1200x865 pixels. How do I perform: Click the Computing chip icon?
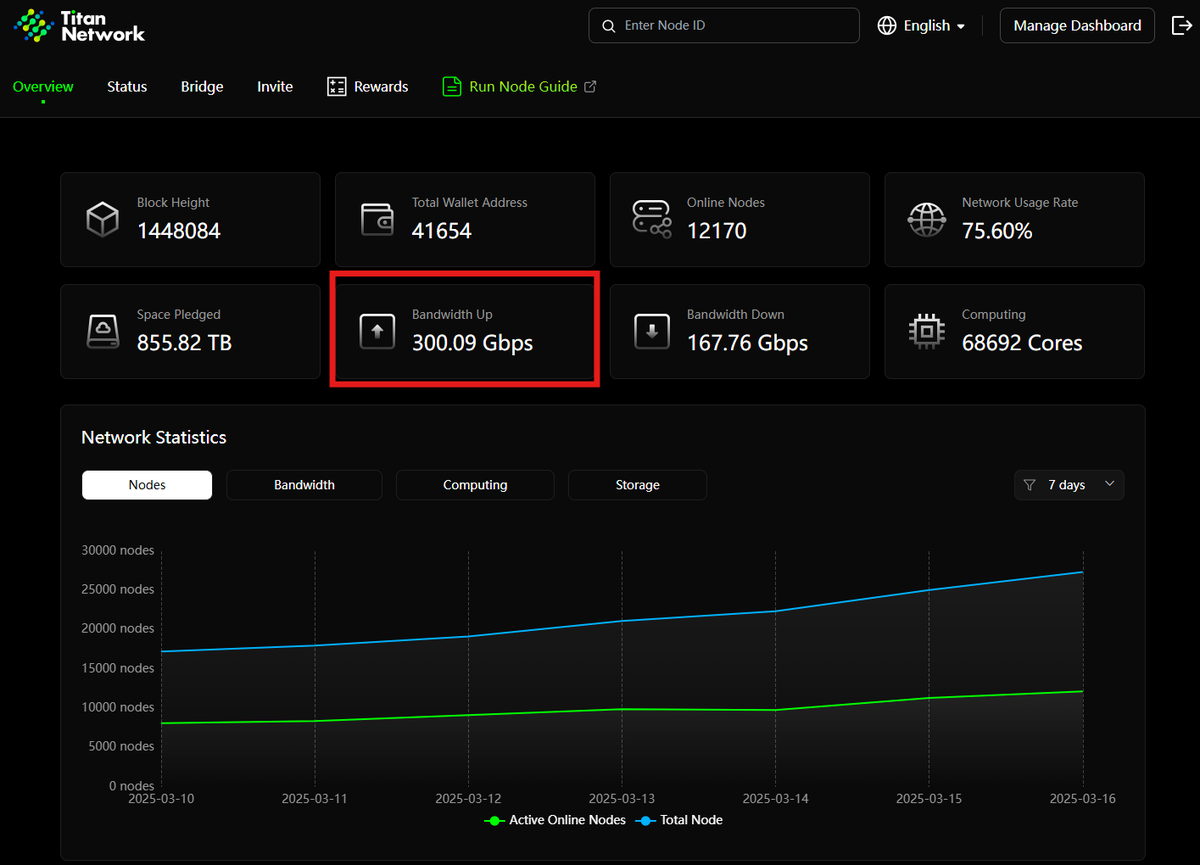coord(927,331)
